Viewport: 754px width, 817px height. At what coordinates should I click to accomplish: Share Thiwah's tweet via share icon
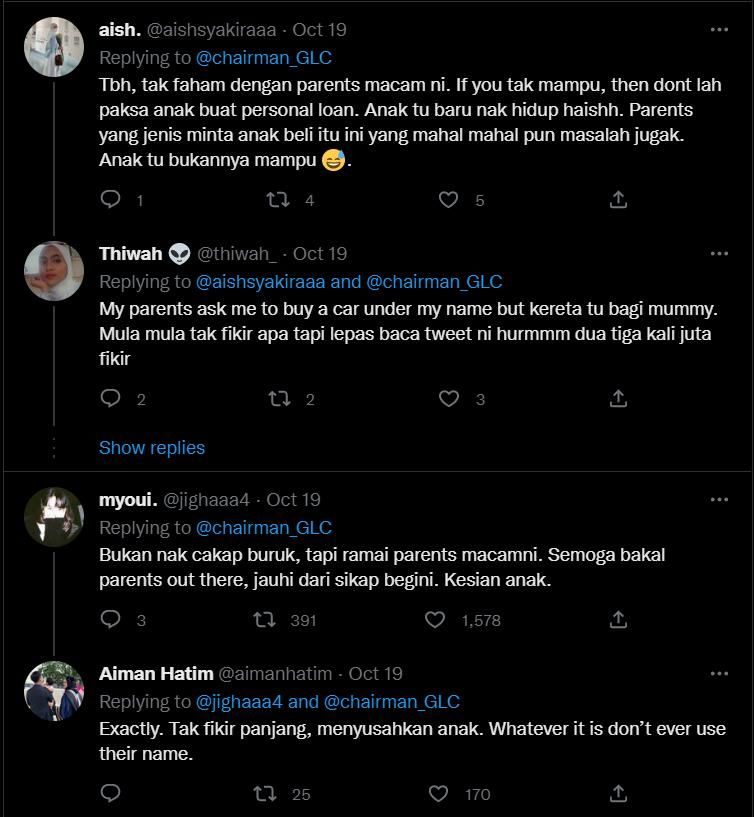pyautogui.click(x=618, y=399)
